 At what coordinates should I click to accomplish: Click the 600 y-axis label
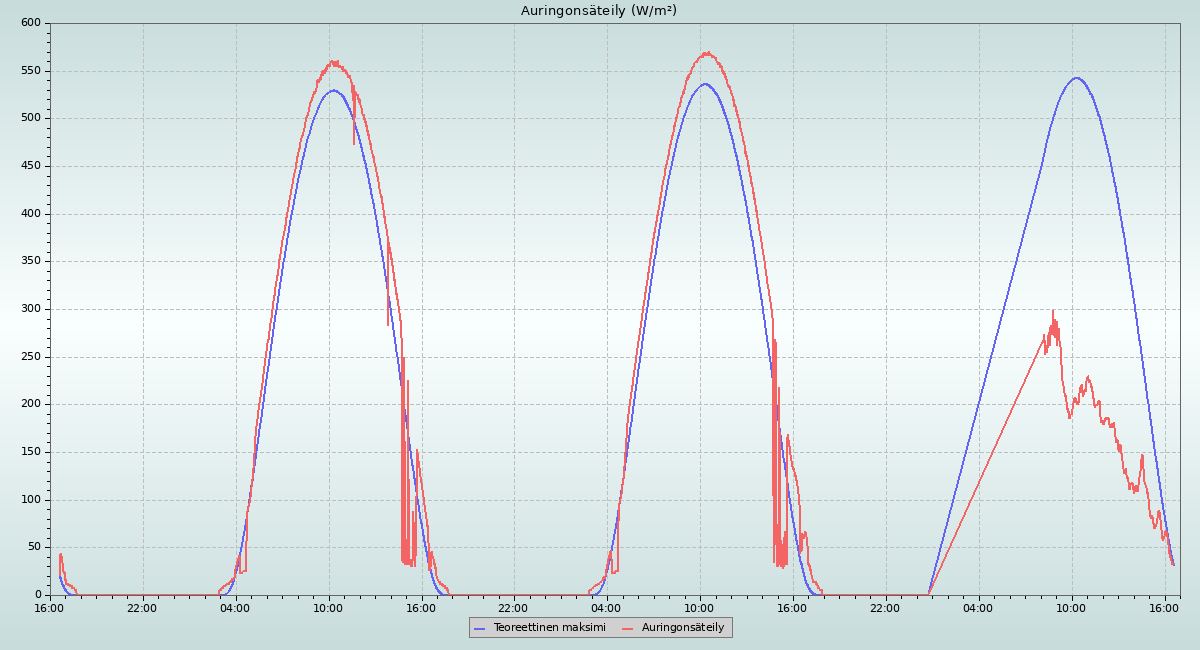31,23
